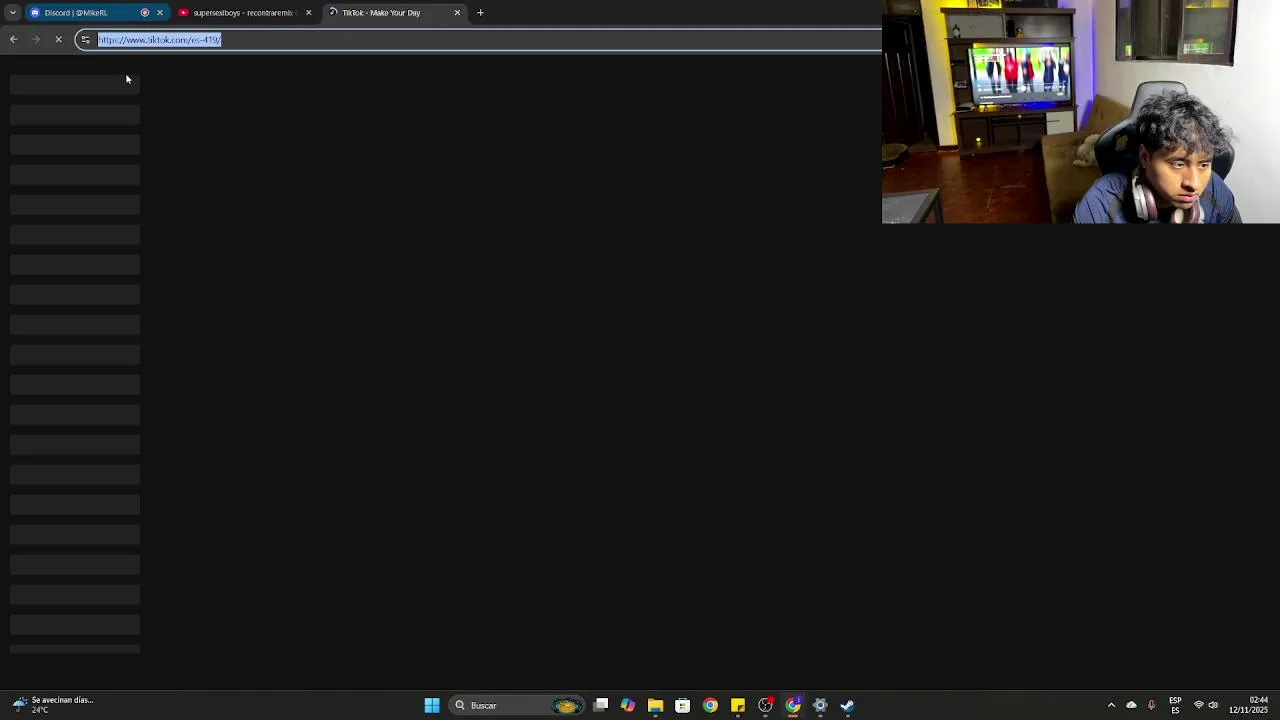
Task: Open the Chrome tab search dropdown arrow
Action: pyautogui.click(x=12, y=13)
